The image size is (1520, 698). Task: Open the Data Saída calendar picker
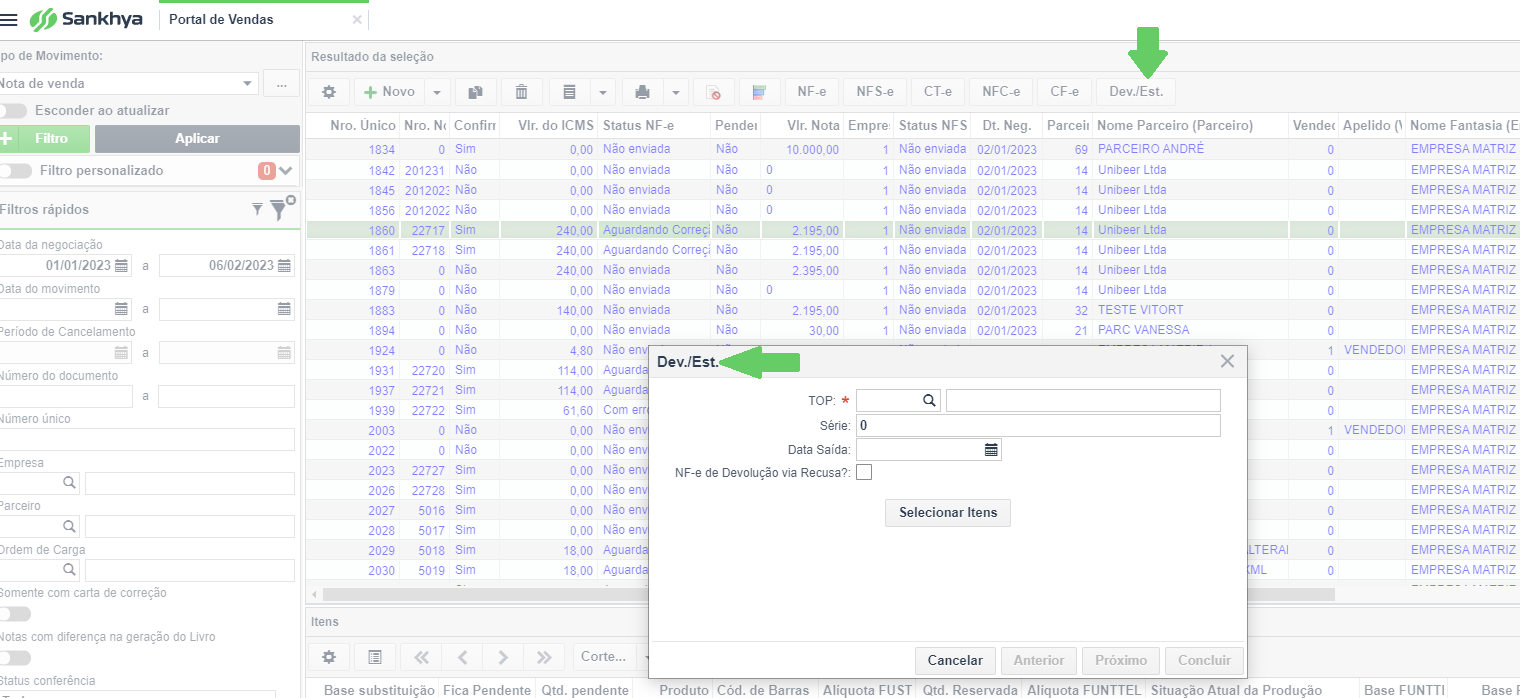(x=991, y=450)
